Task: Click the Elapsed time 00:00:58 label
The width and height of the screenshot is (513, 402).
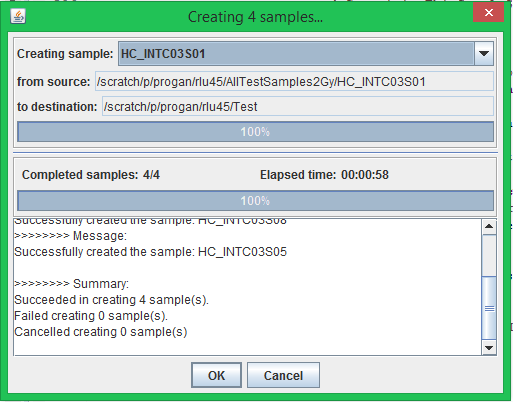Action: [324, 175]
